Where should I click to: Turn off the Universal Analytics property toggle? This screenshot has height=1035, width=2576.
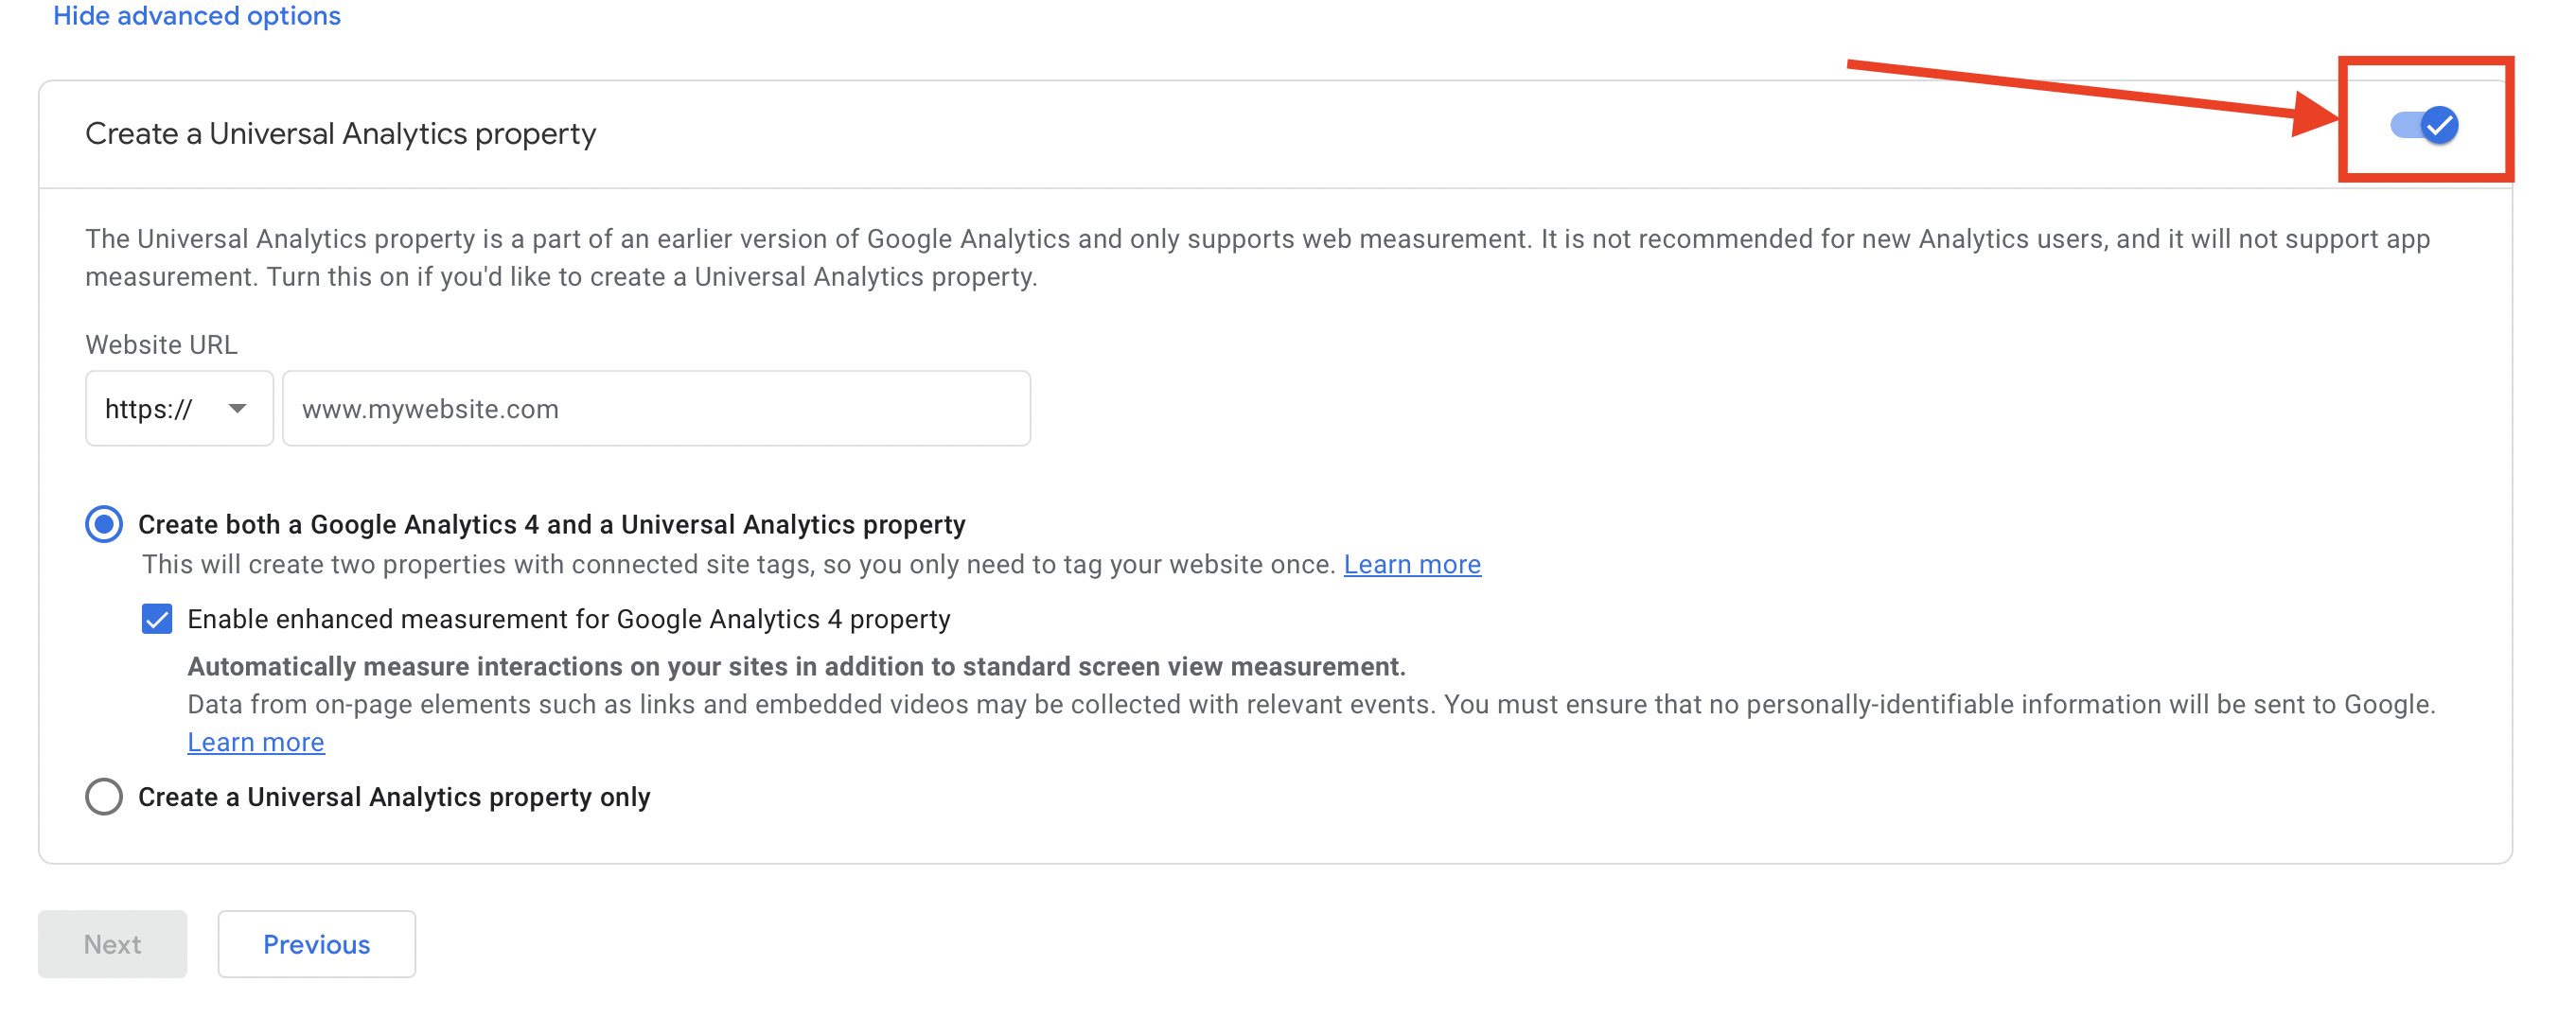(2424, 125)
